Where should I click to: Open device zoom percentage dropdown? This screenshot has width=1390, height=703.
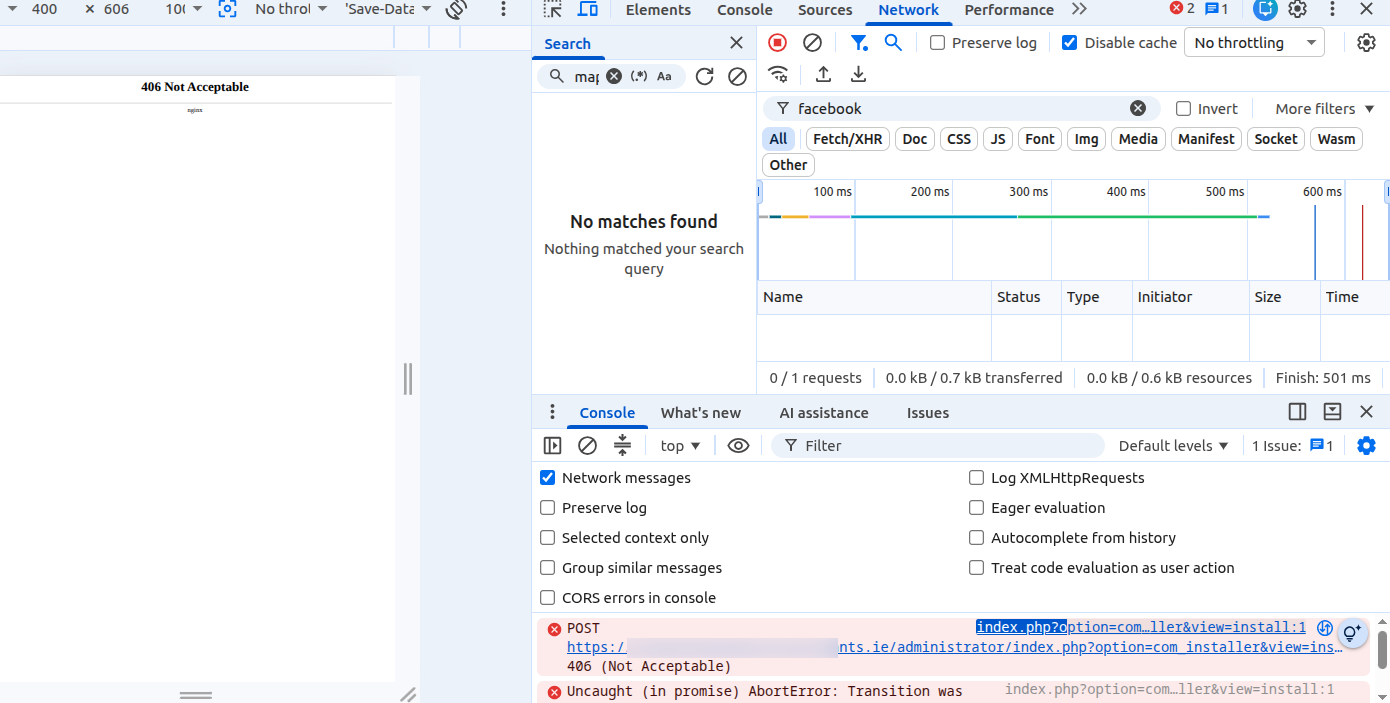(x=183, y=9)
